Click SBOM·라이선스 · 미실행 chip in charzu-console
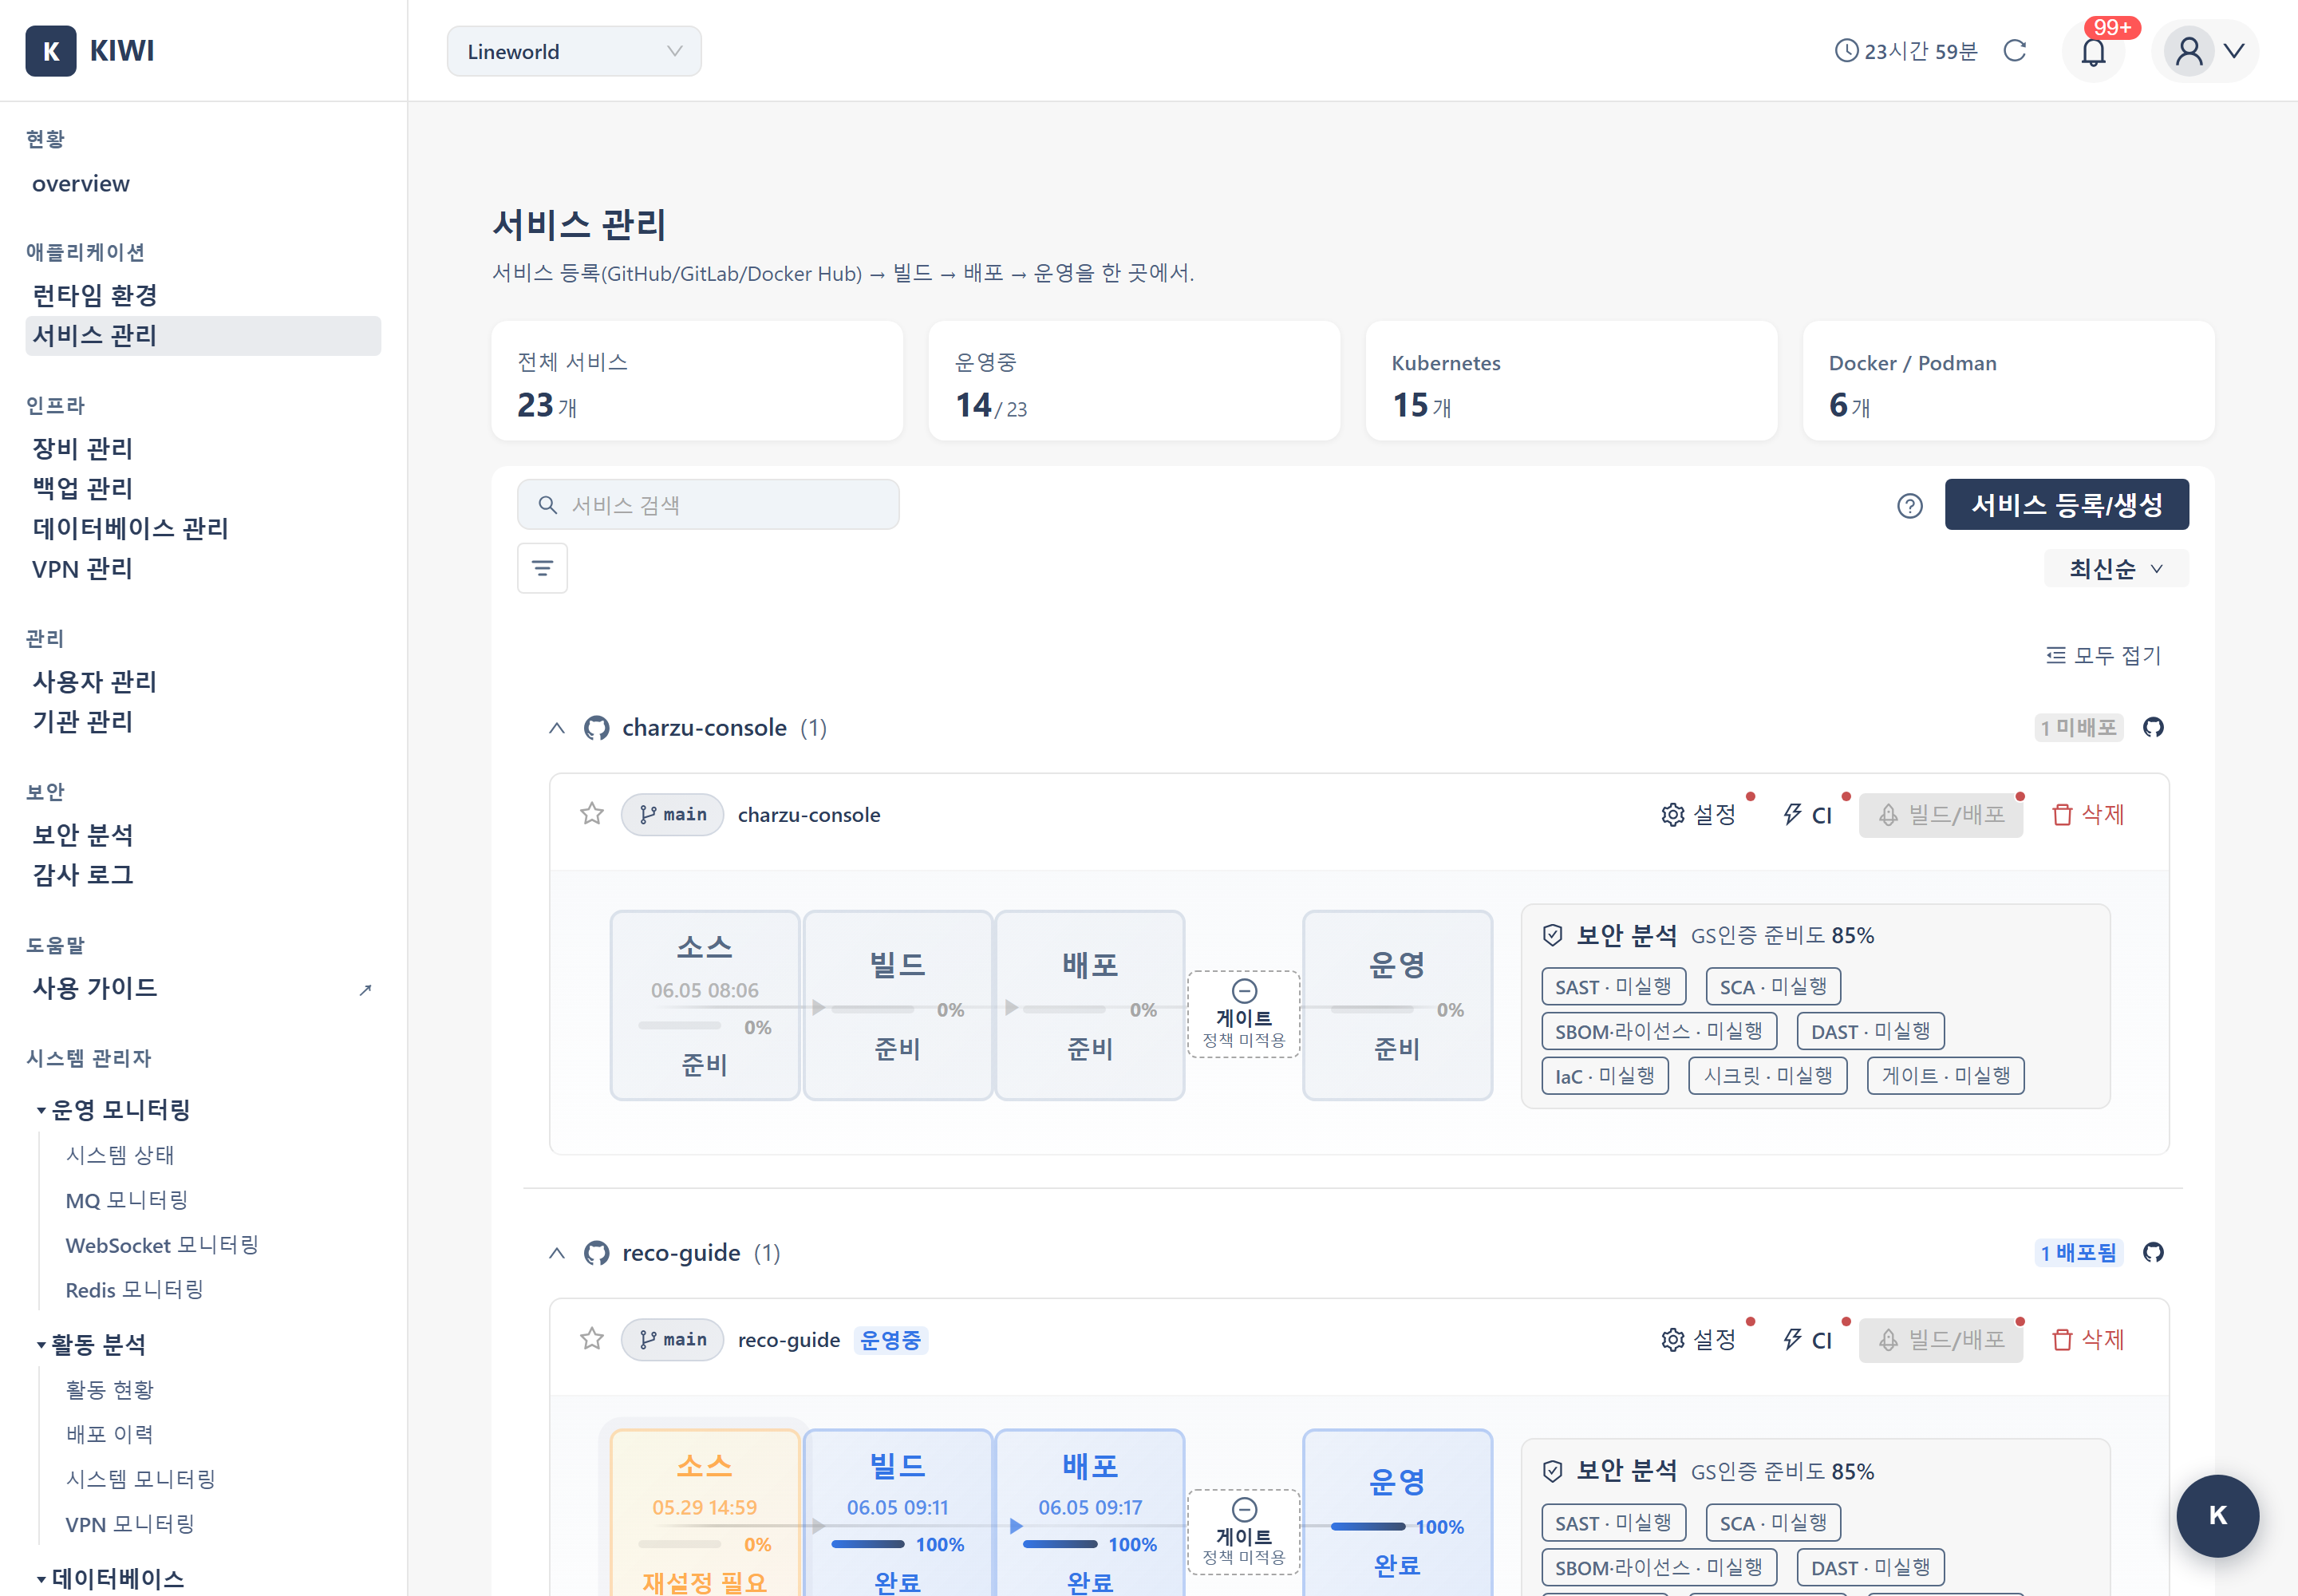The height and width of the screenshot is (1596, 2298). (x=1659, y=1031)
